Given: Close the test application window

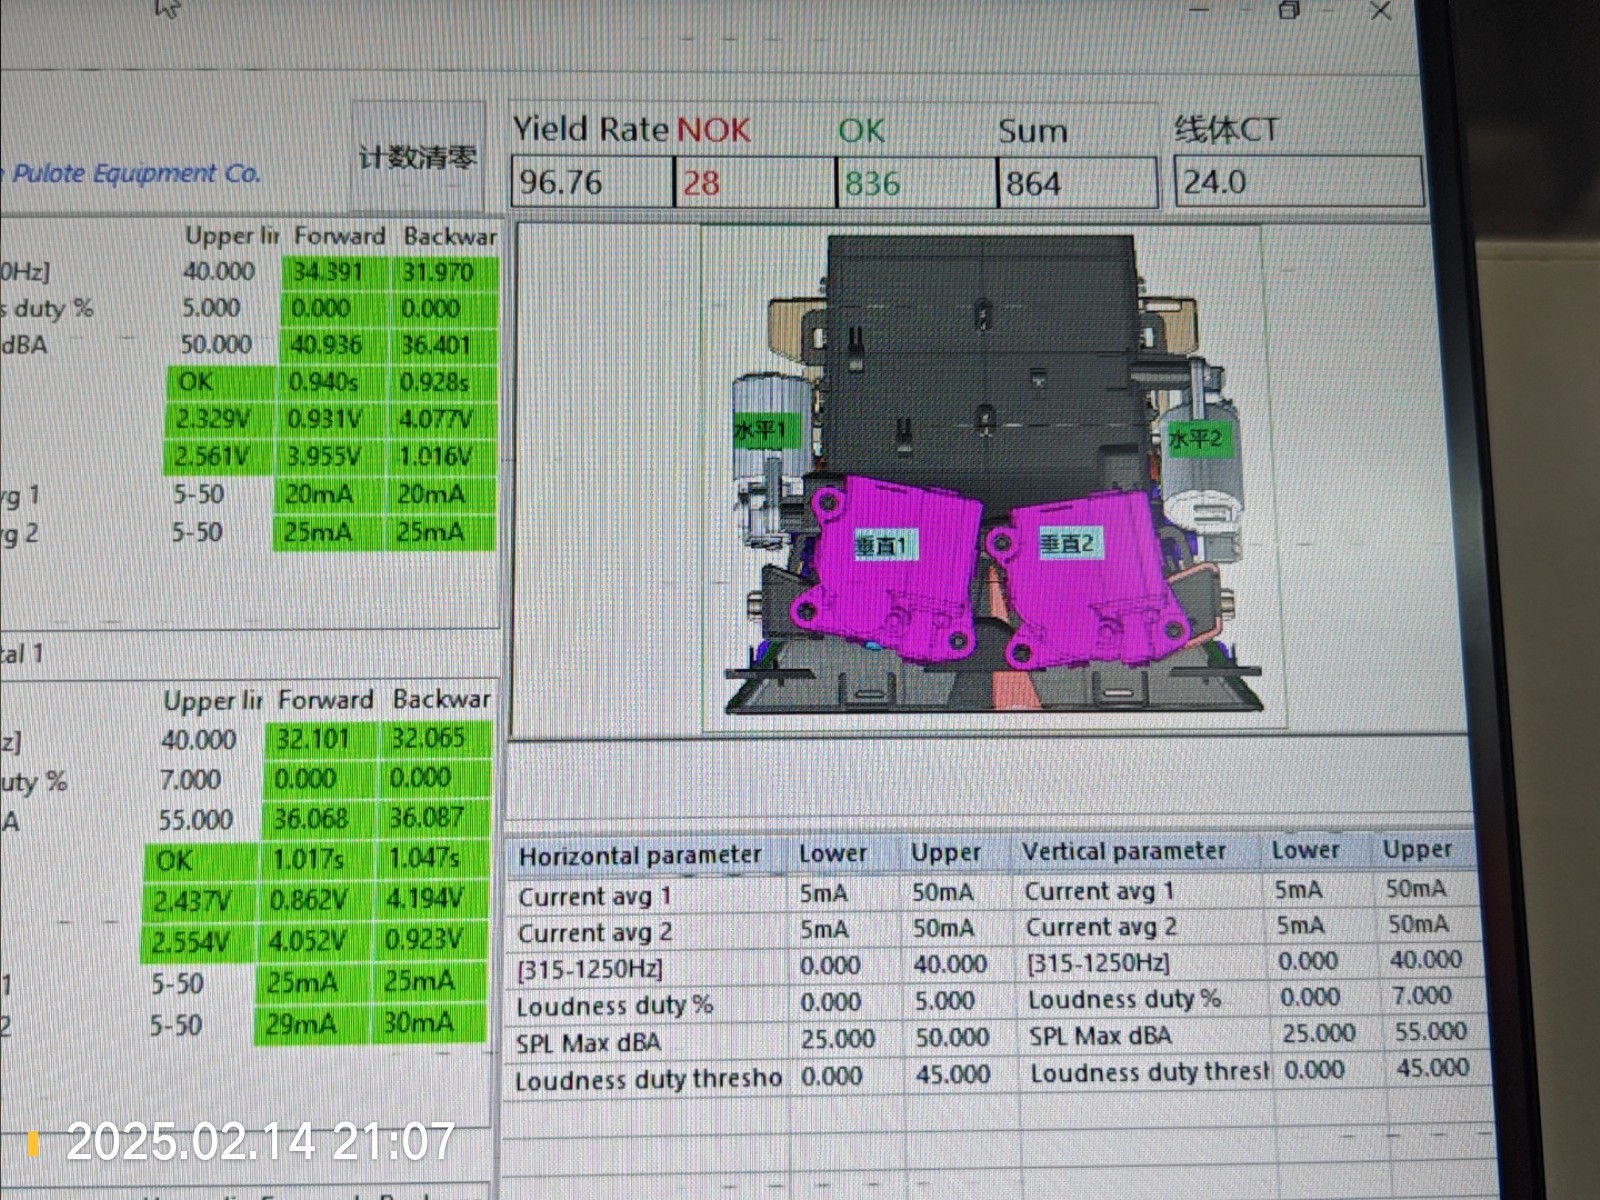Looking at the screenshot, I should pyautogui.click(x=1380, y=11).
